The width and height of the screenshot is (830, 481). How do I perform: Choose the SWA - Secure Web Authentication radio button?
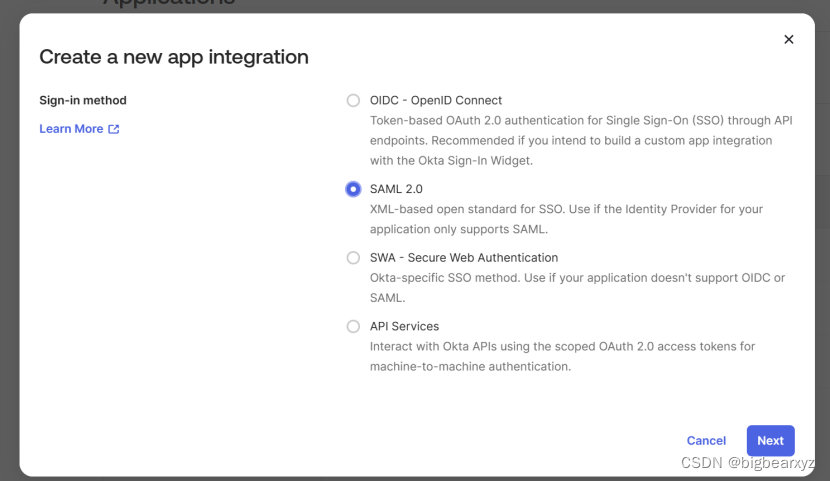click(353, 258)
